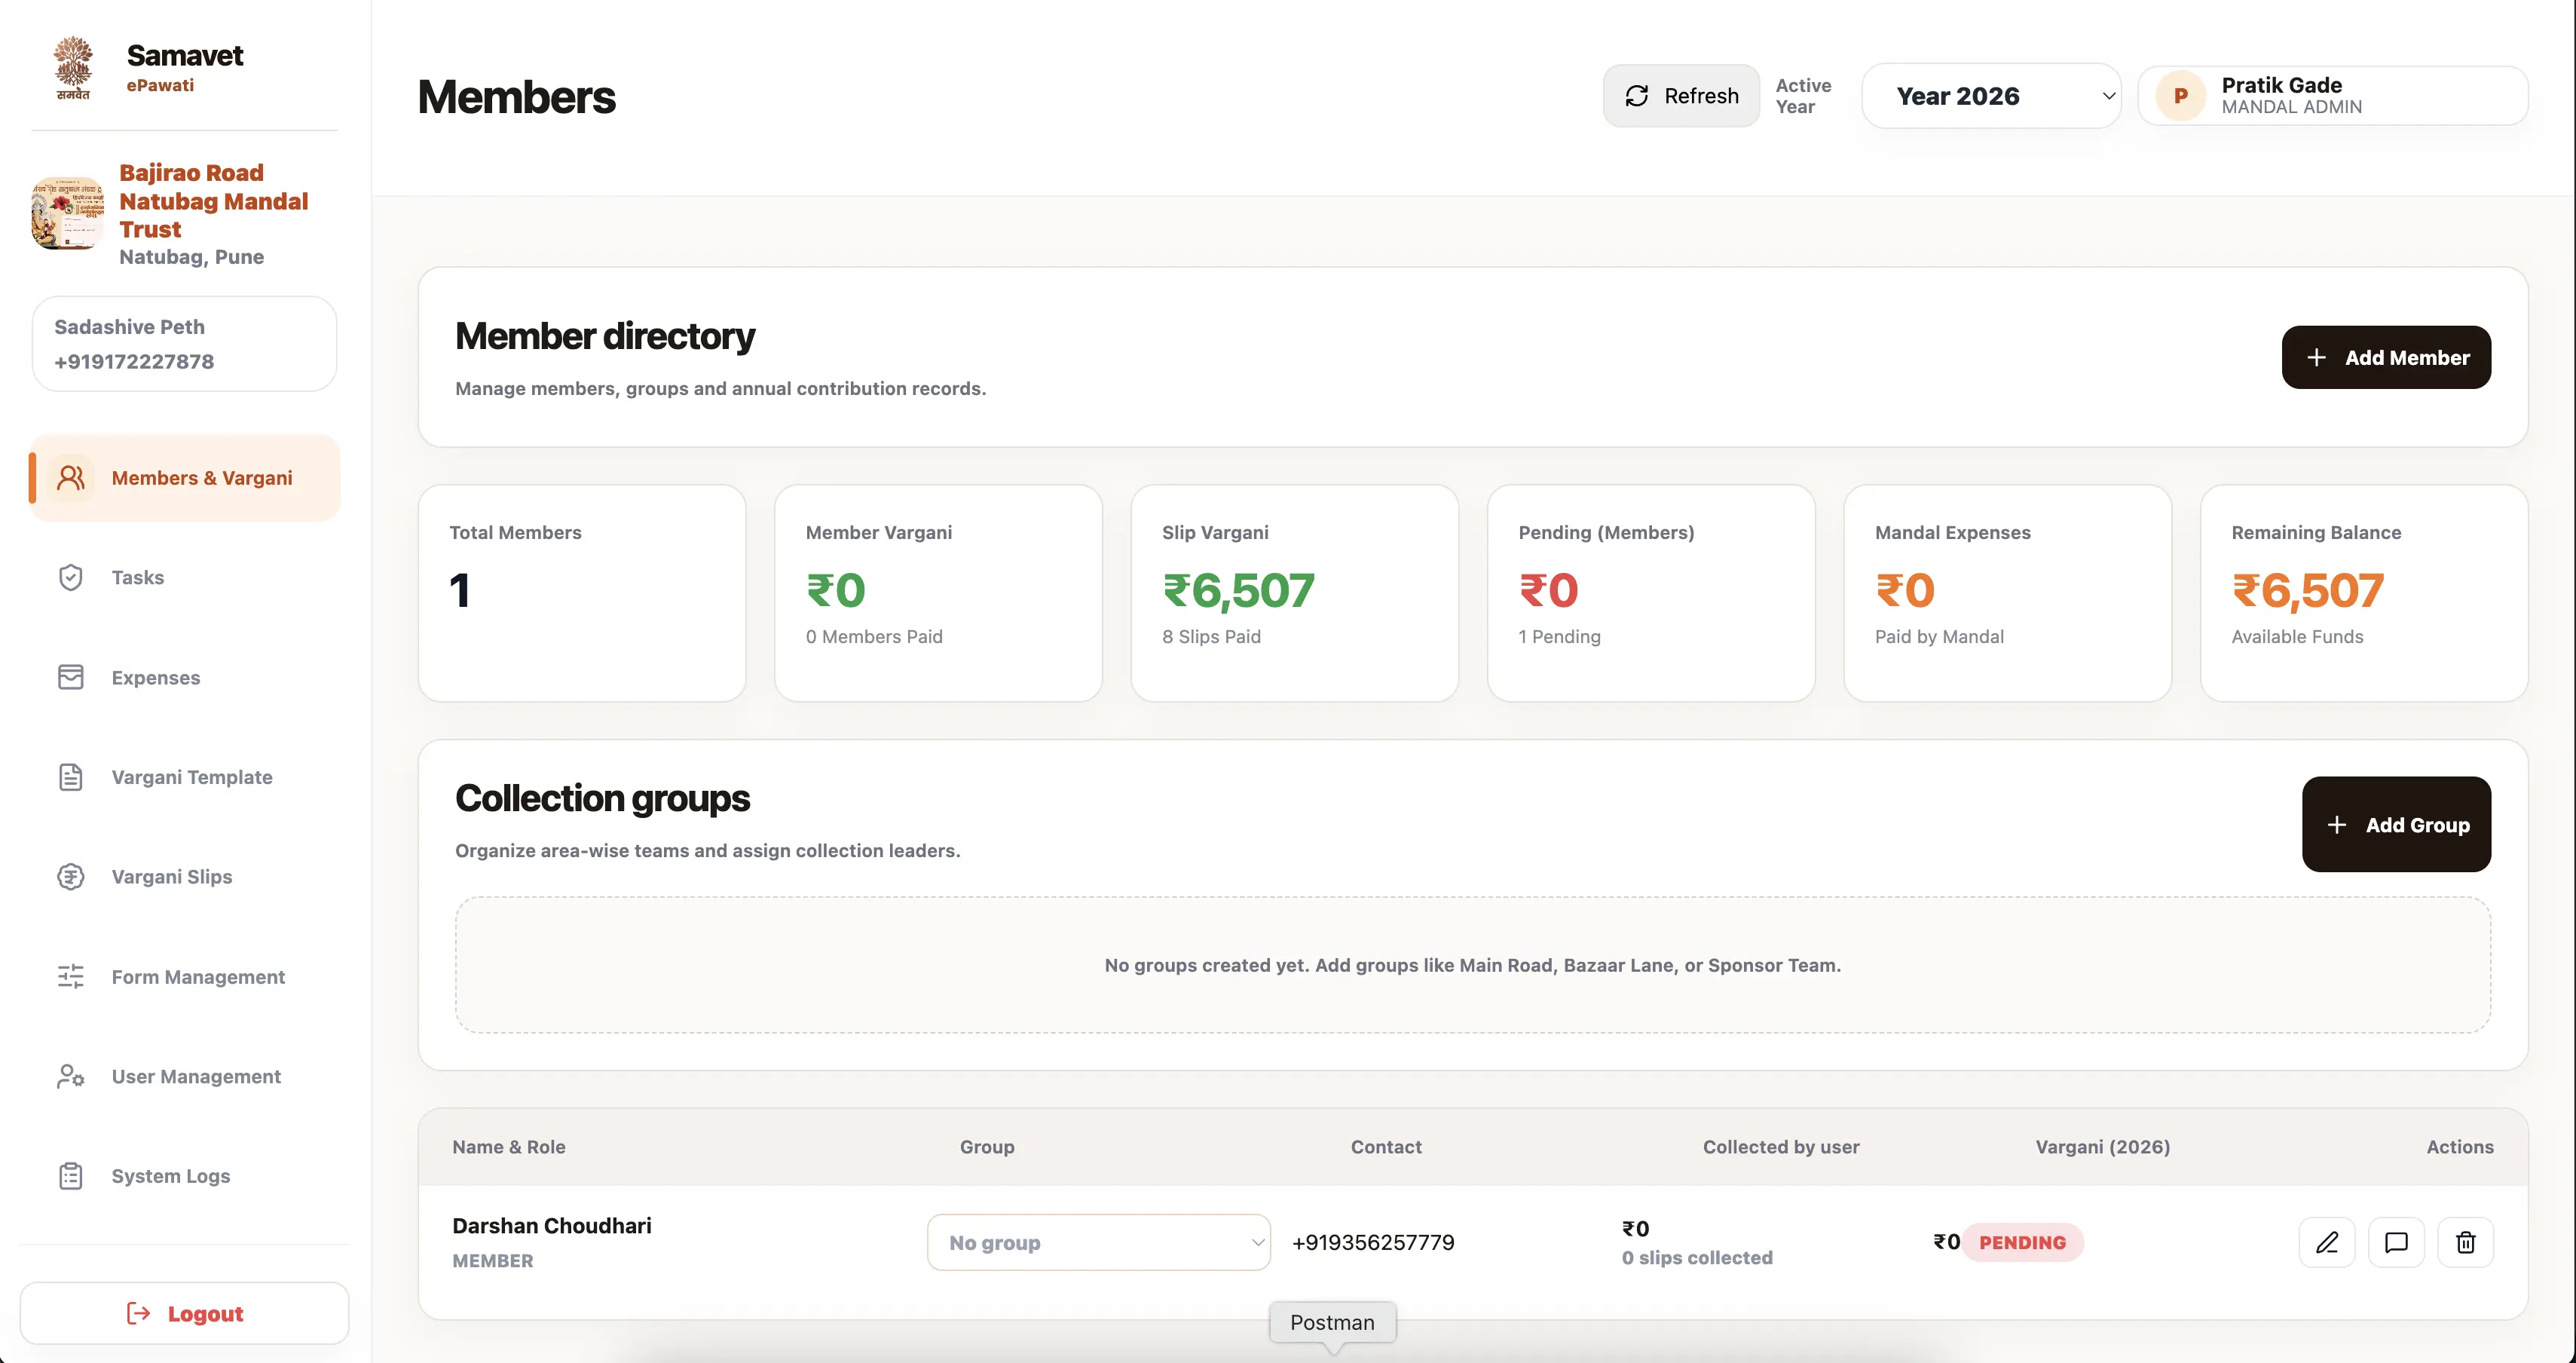Click the Postman tooltip label

pyautogui.click(x=1332, y=1322)
